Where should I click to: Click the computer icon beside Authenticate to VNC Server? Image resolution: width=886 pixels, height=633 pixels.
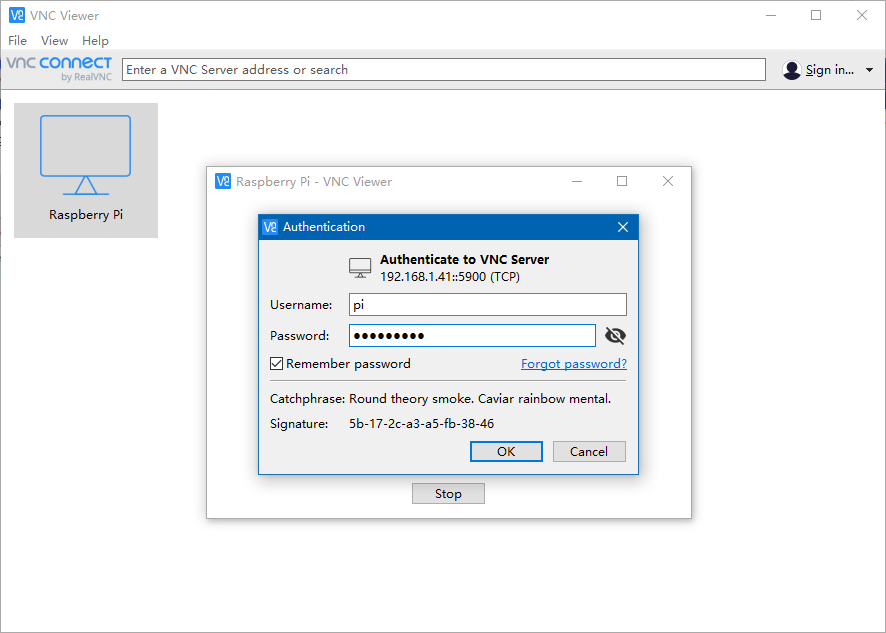(360, 268)
